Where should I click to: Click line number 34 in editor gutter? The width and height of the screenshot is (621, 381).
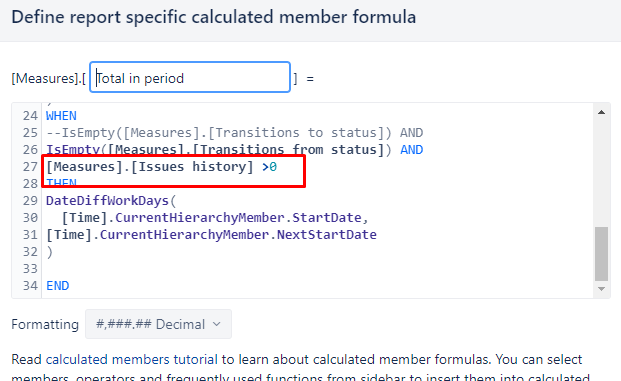point(30,286)
